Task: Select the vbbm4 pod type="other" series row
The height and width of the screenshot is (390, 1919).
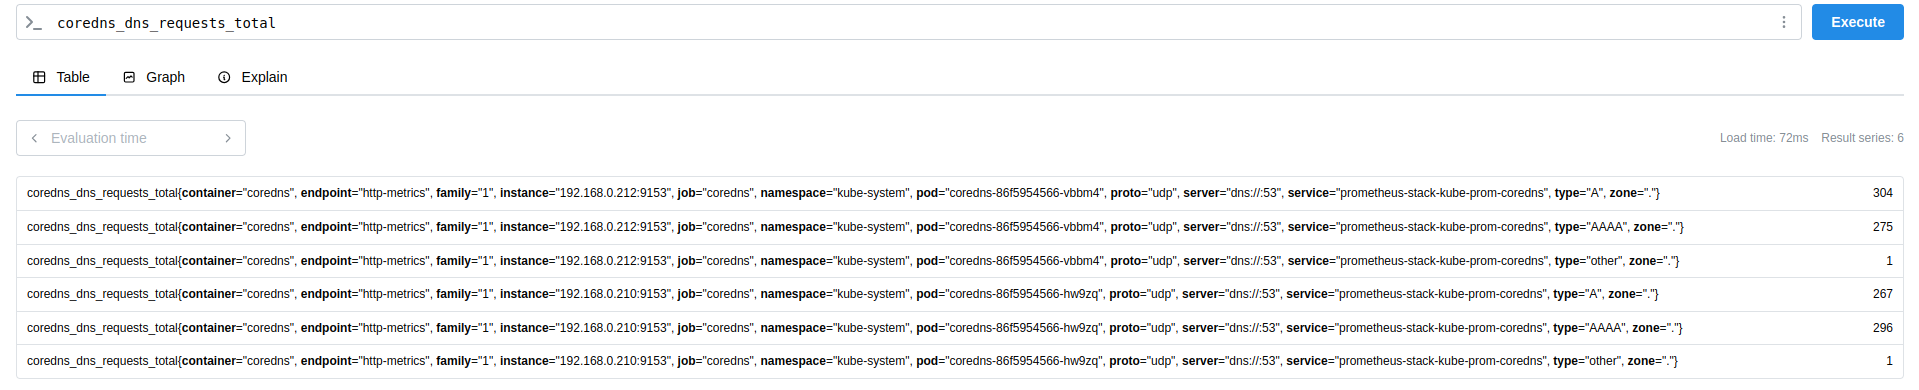Action: tap(959, 261)
